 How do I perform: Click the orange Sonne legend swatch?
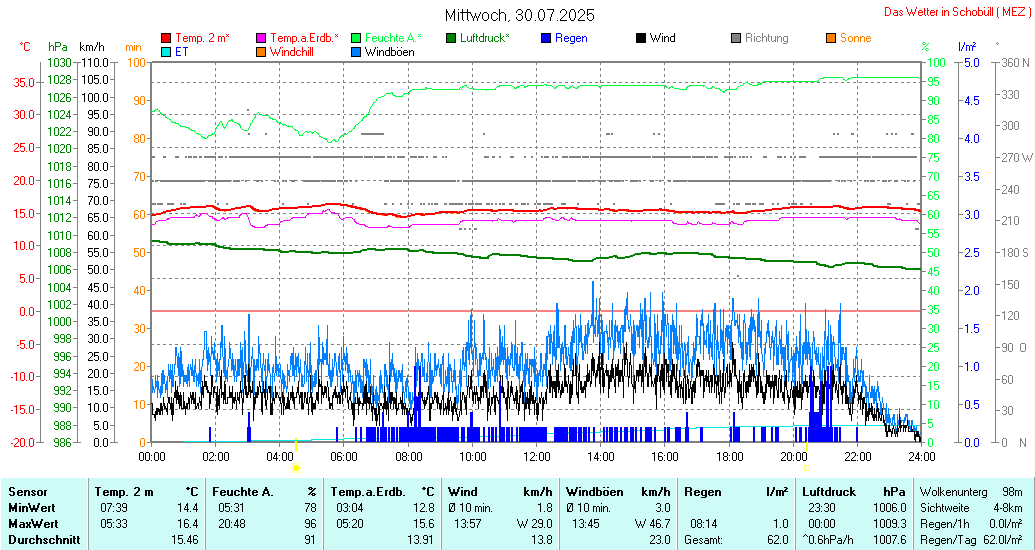coord(830,38)
